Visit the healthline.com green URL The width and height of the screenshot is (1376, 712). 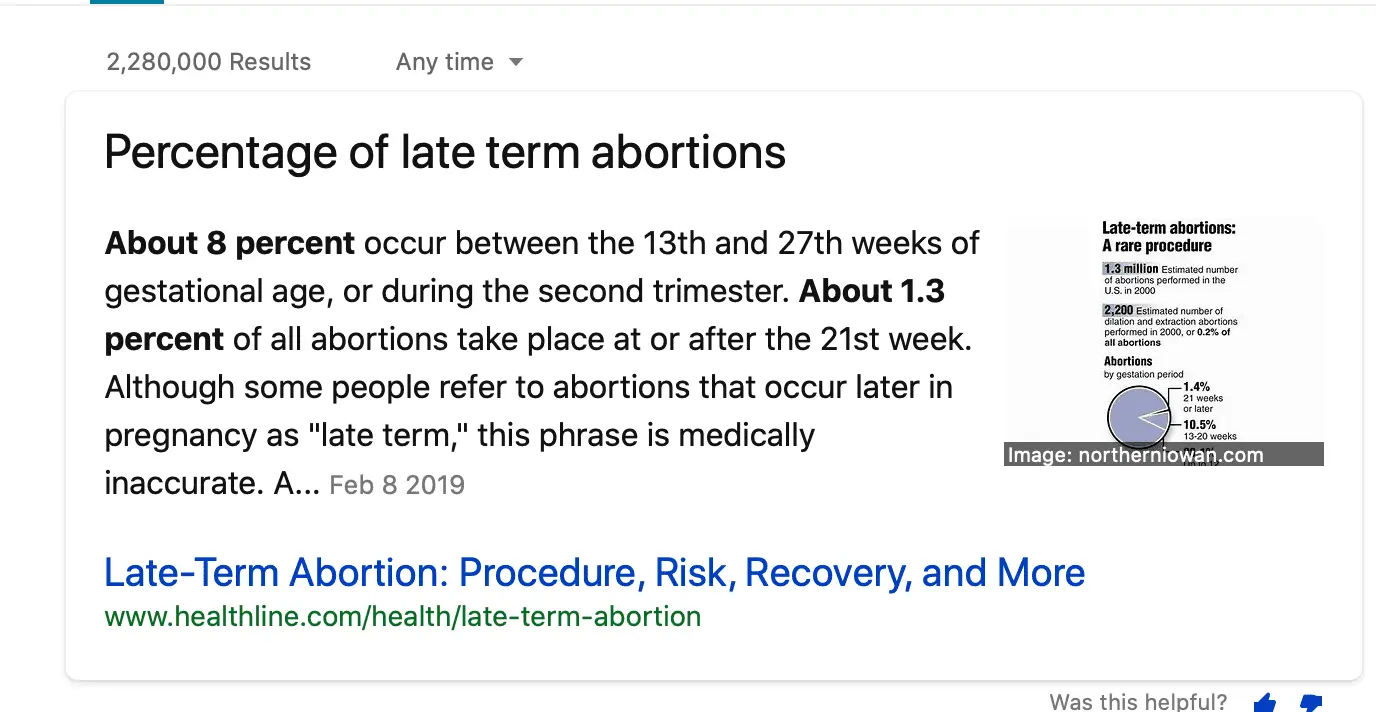click(402, 616)
